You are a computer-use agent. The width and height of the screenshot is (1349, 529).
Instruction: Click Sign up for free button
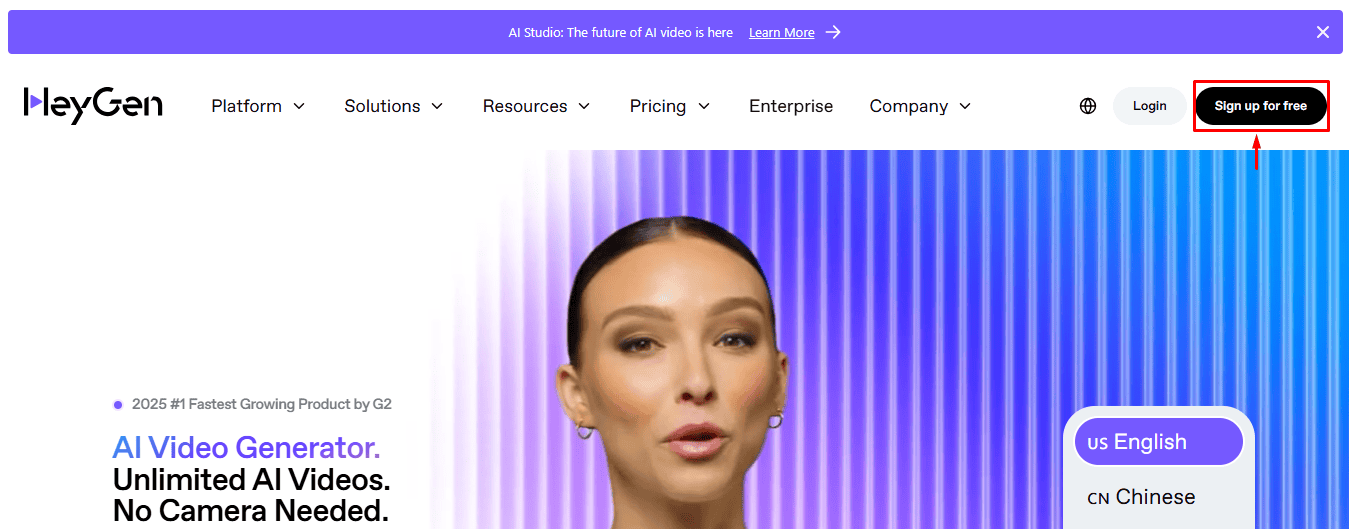(x=1261, y=106)
